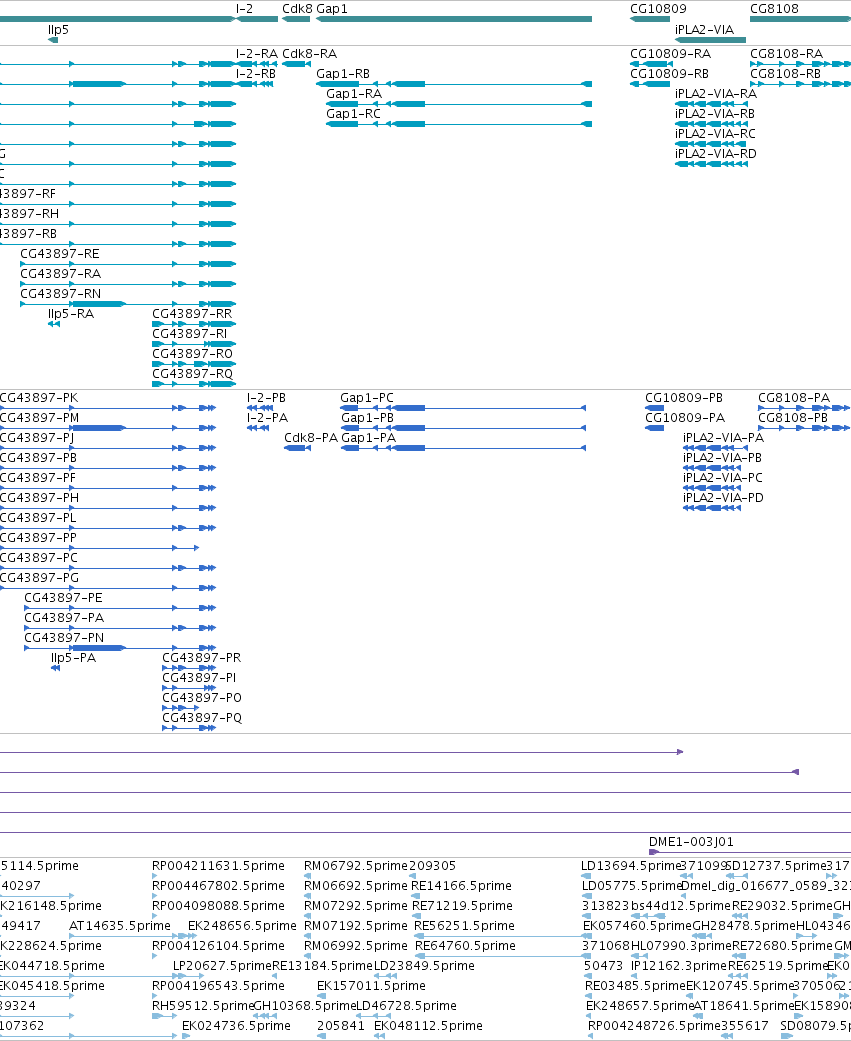Select transcript CG43897-RR

(x=192, y=313)
